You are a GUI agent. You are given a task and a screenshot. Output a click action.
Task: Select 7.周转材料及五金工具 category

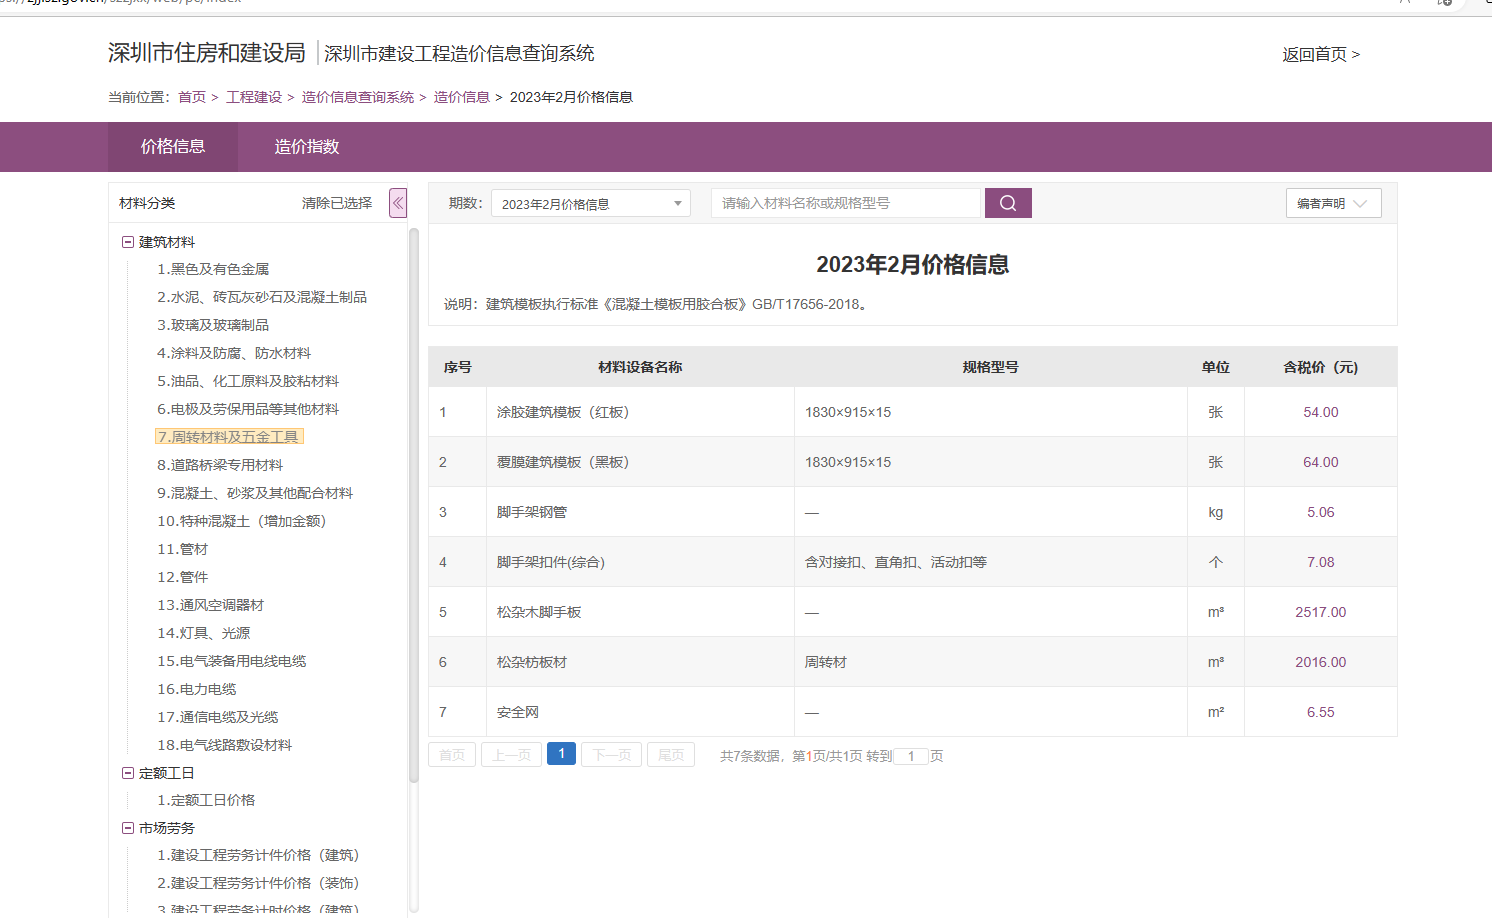[229, 437]
